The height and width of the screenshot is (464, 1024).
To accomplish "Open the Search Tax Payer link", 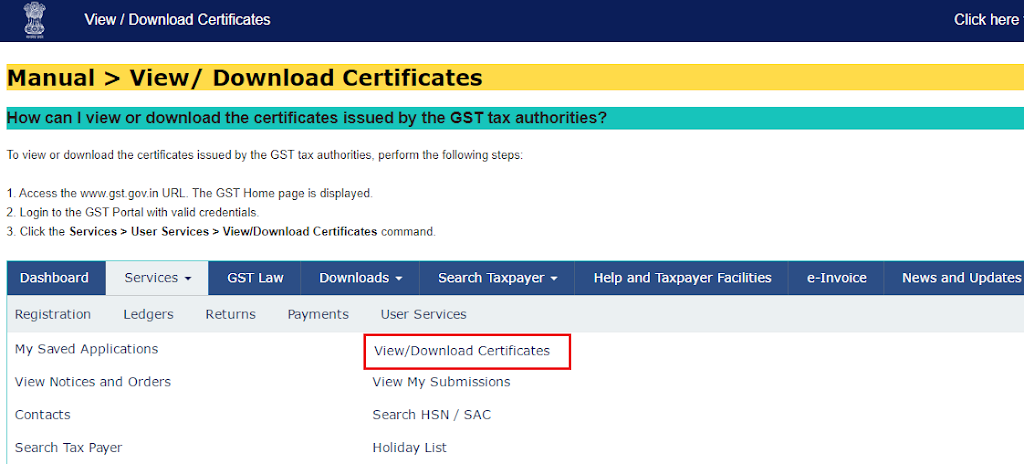I will point(69,448).
